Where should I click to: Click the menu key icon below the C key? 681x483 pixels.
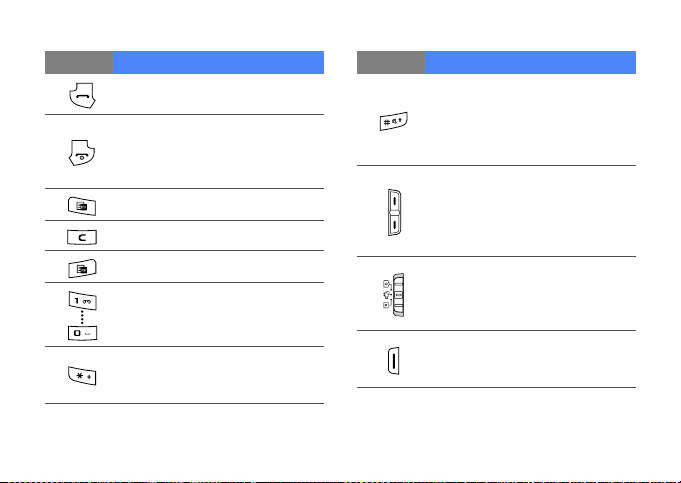point(79,267)
